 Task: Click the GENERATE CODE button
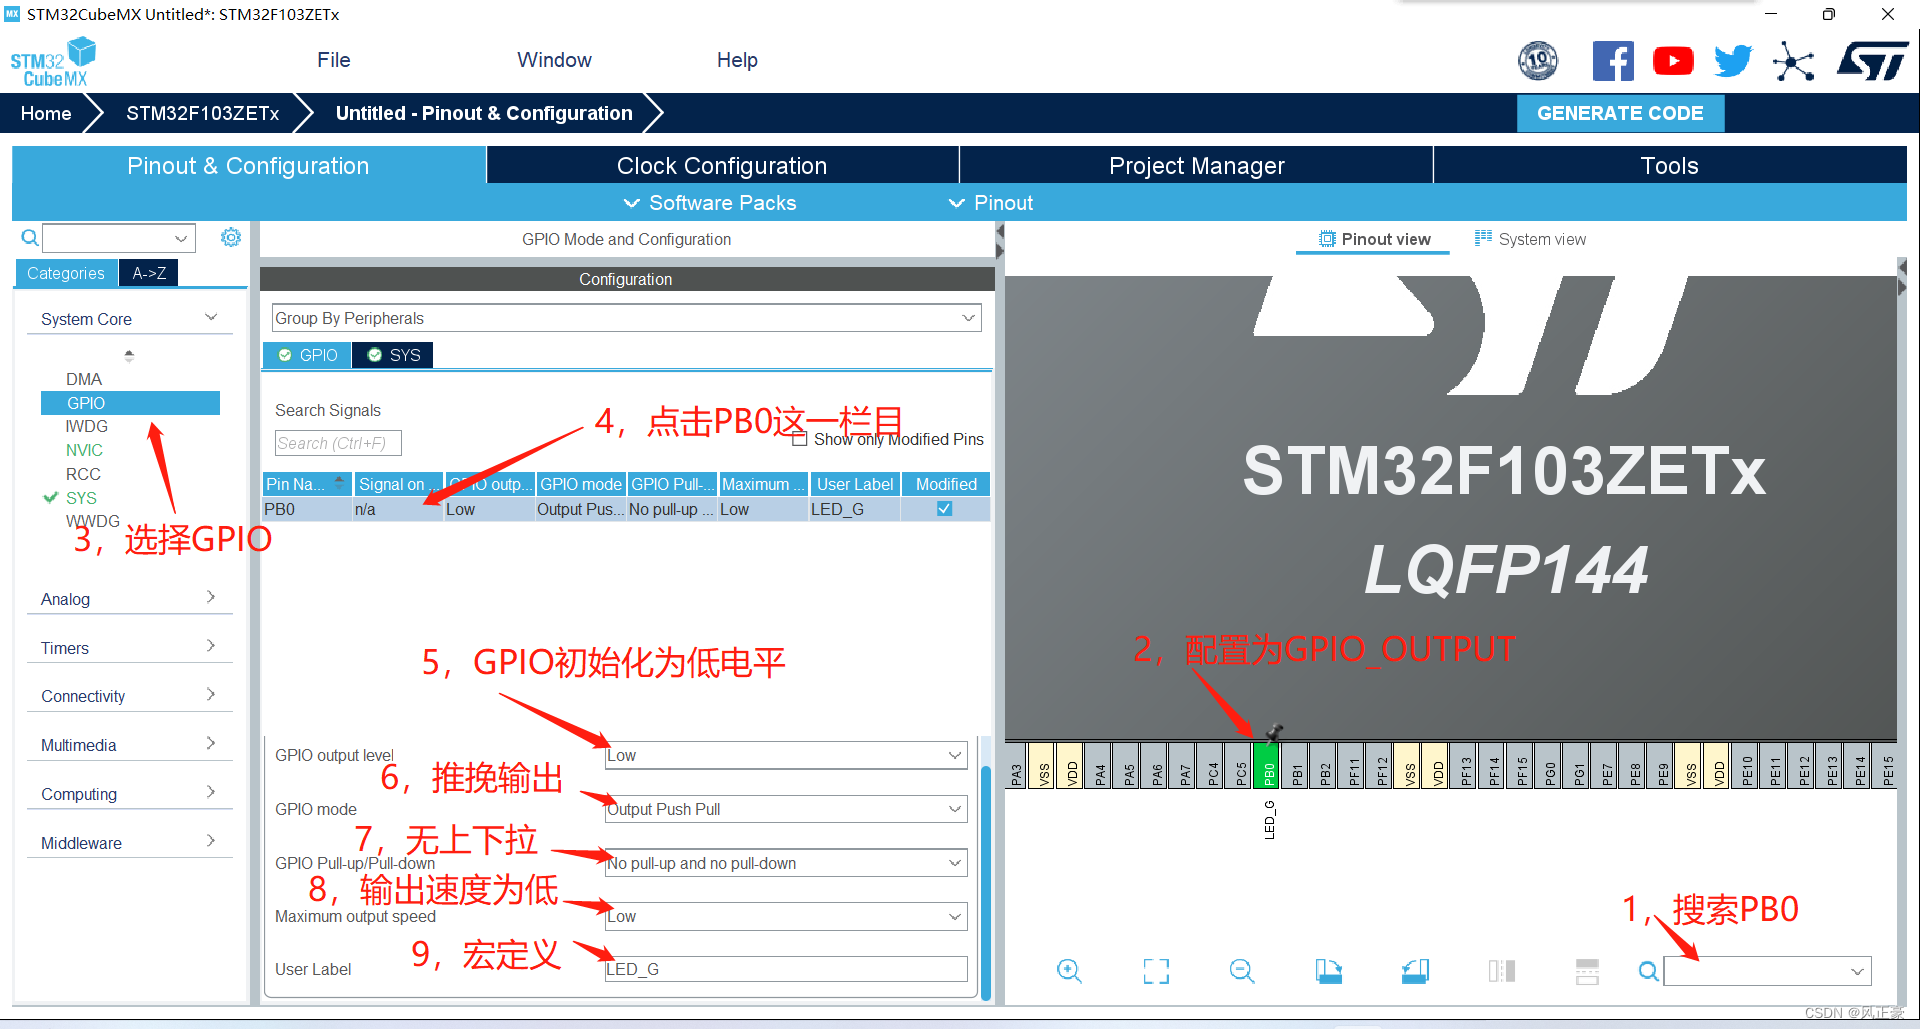pyautogui.click(x=1620, y=113)
